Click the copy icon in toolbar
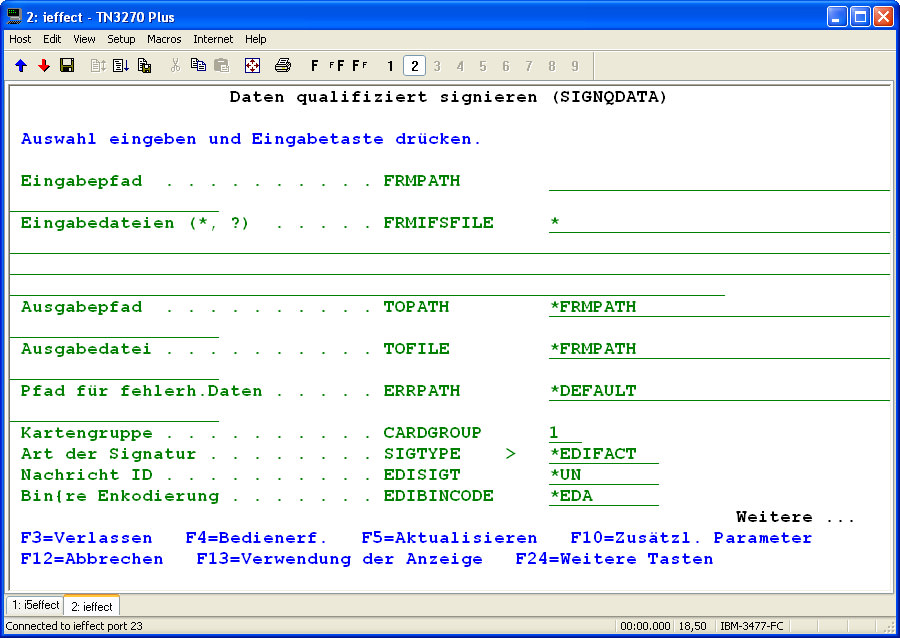The height and width of the screenshot is (638, 900). point(198,66)
